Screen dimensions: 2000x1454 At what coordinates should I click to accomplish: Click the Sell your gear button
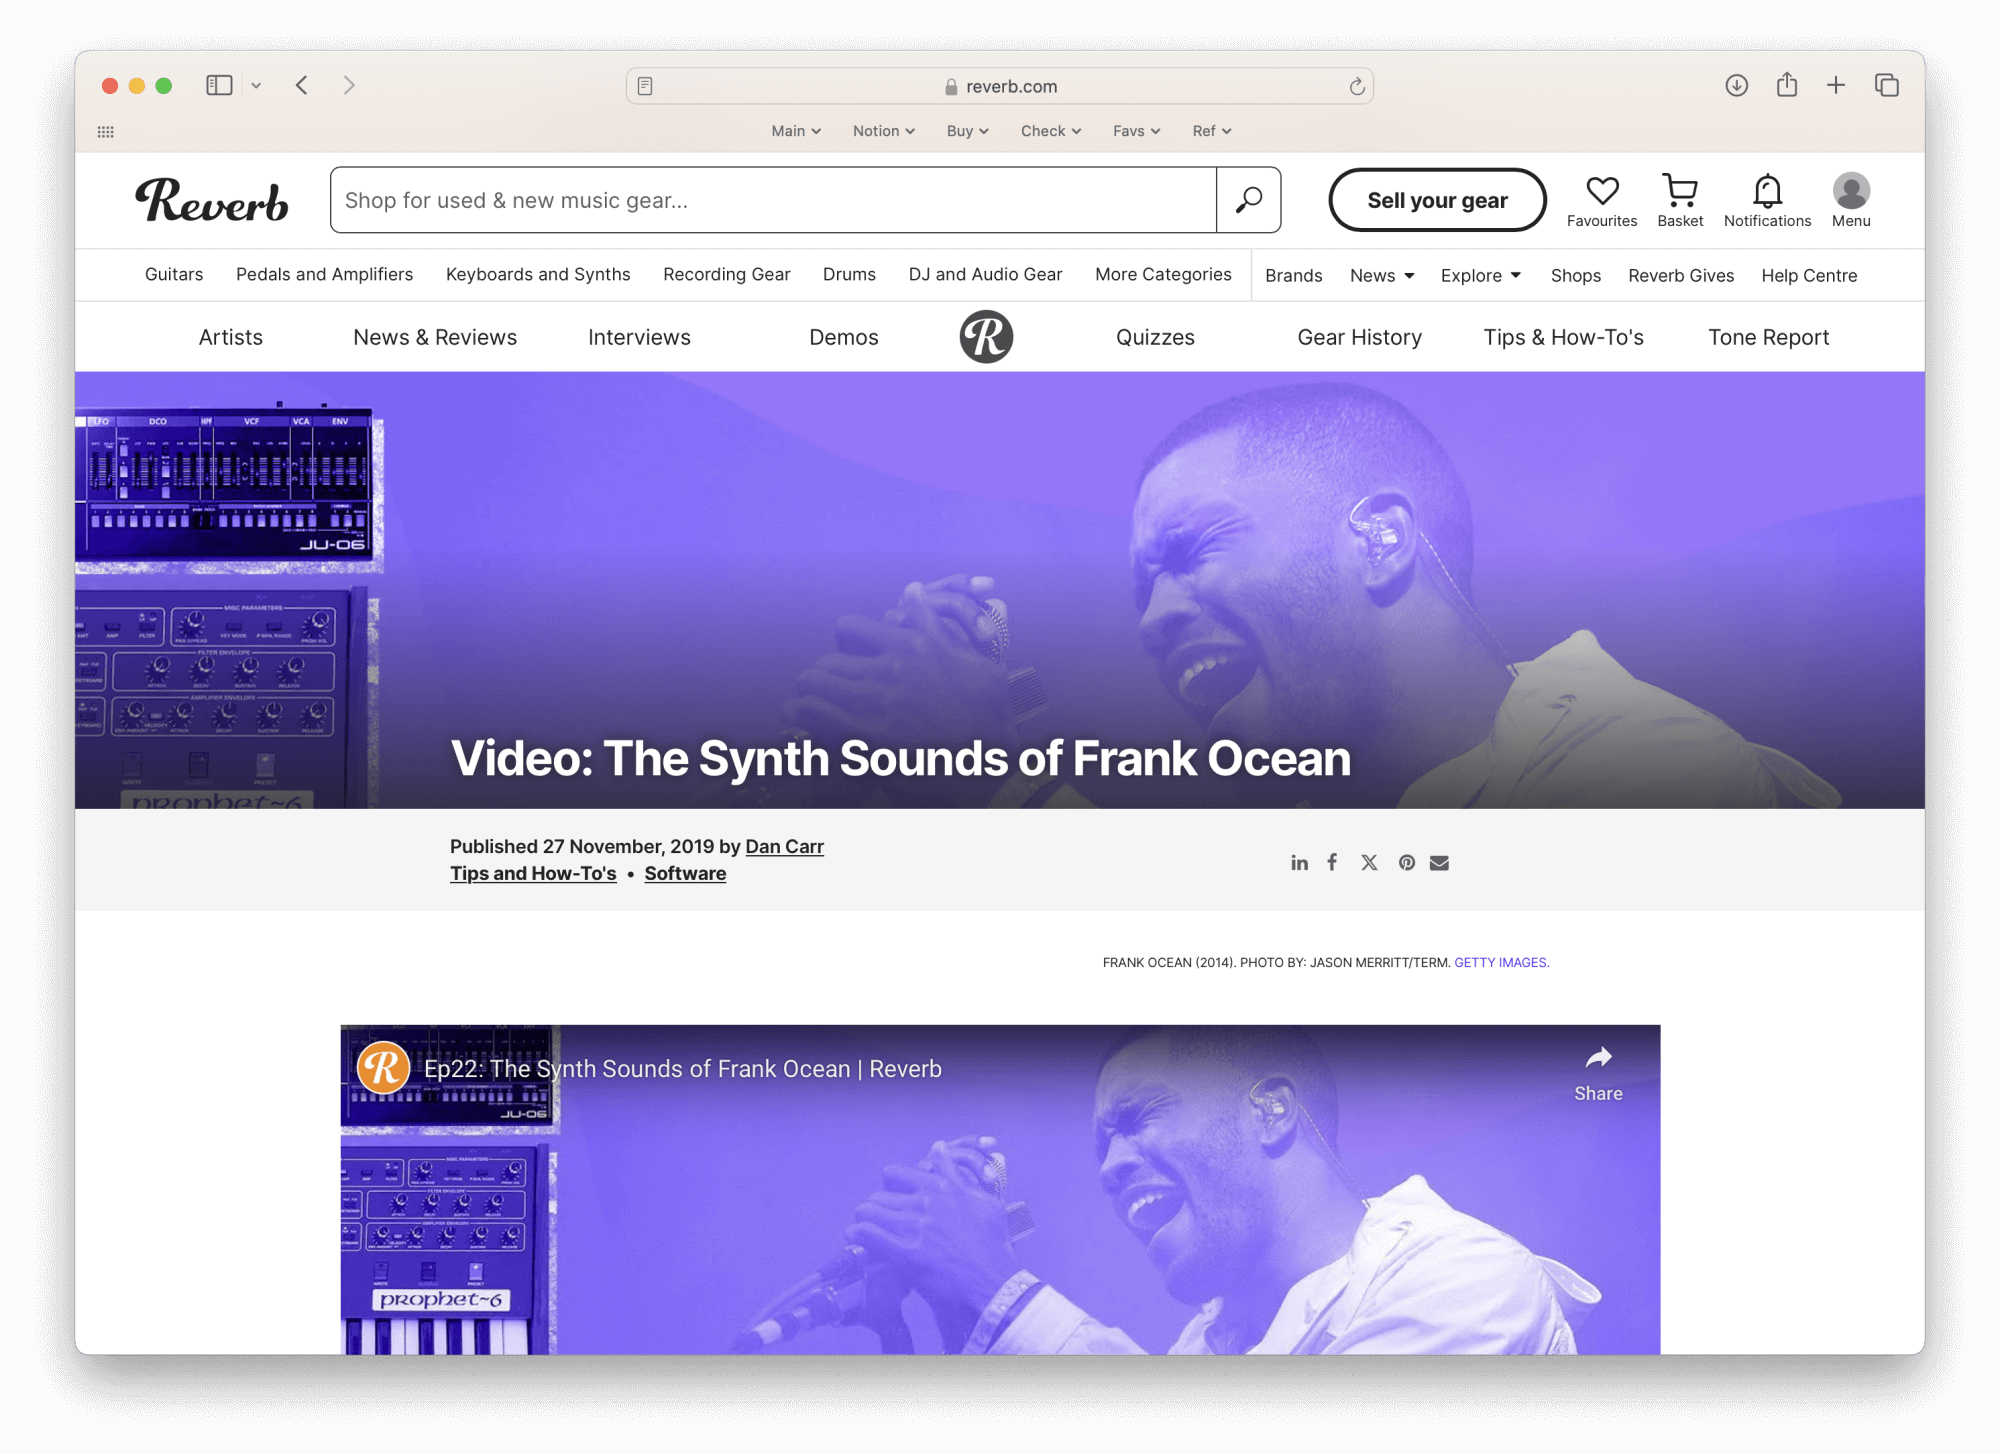tap(1437, 200)
